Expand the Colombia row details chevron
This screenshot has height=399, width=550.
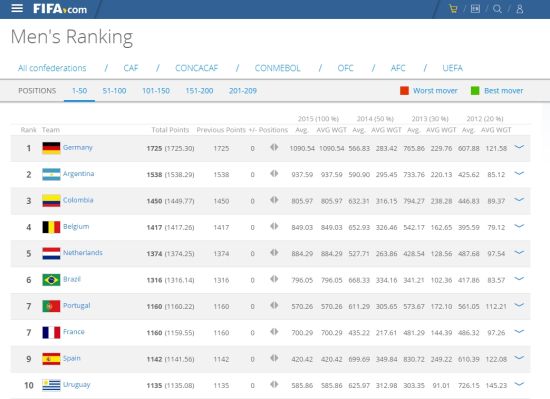tap(519, 200)
